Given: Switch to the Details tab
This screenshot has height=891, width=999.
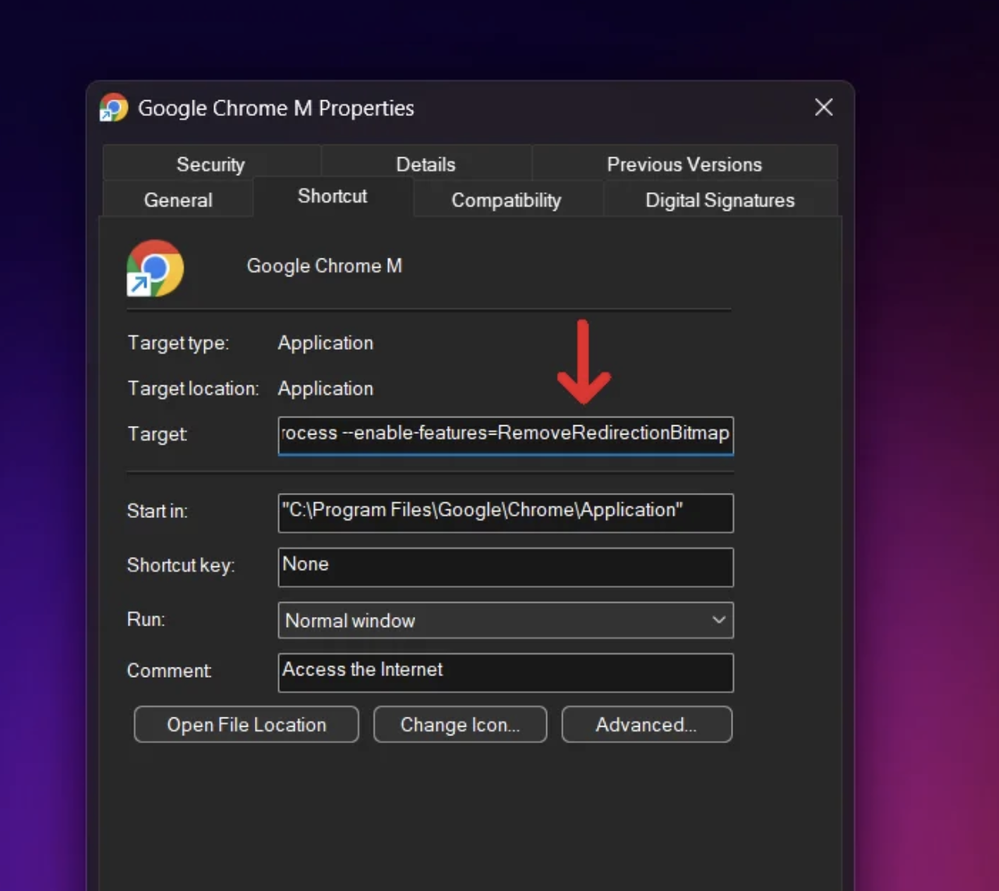Looking at the screenshot, I should tap(426, 164).
